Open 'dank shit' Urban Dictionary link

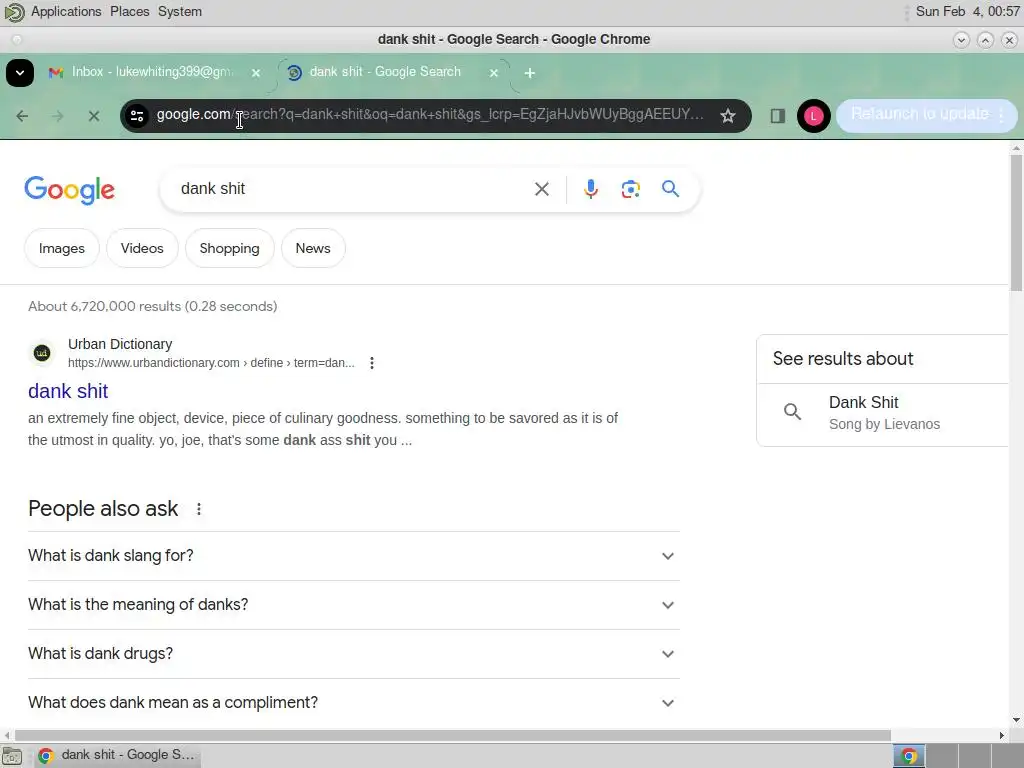click(x=68, y=391)
